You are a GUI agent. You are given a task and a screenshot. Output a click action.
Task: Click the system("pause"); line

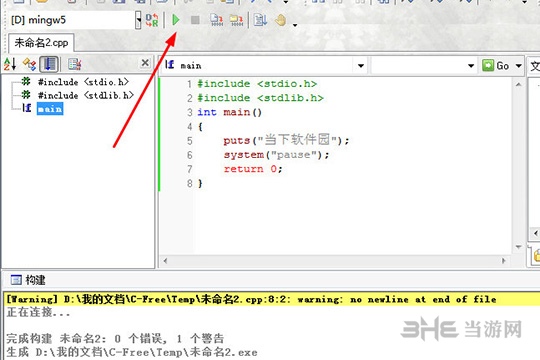coord(277,155)
